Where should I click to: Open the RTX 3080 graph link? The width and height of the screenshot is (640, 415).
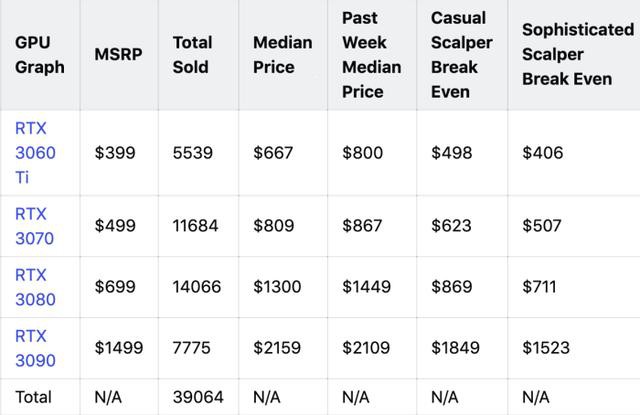(35, 287)
